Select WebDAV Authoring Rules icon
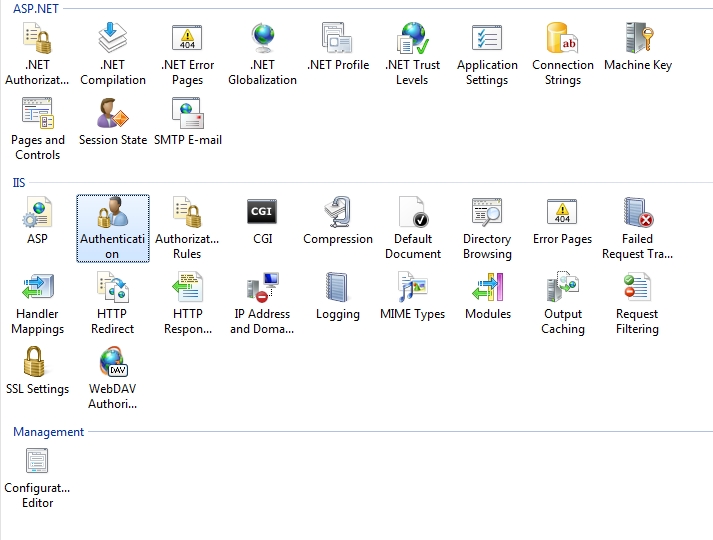 tap(114, 362)
